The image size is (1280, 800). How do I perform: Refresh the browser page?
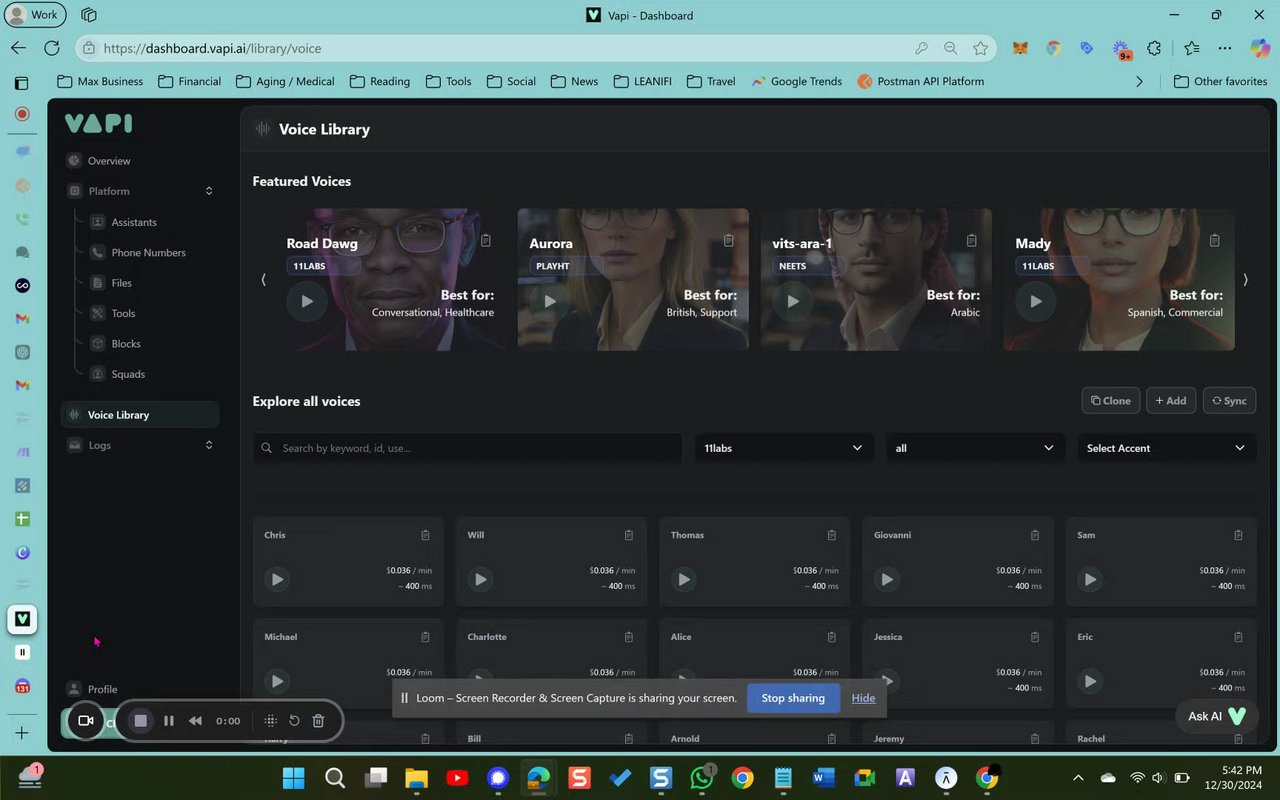pyautogui.click(x=52, y=48)
